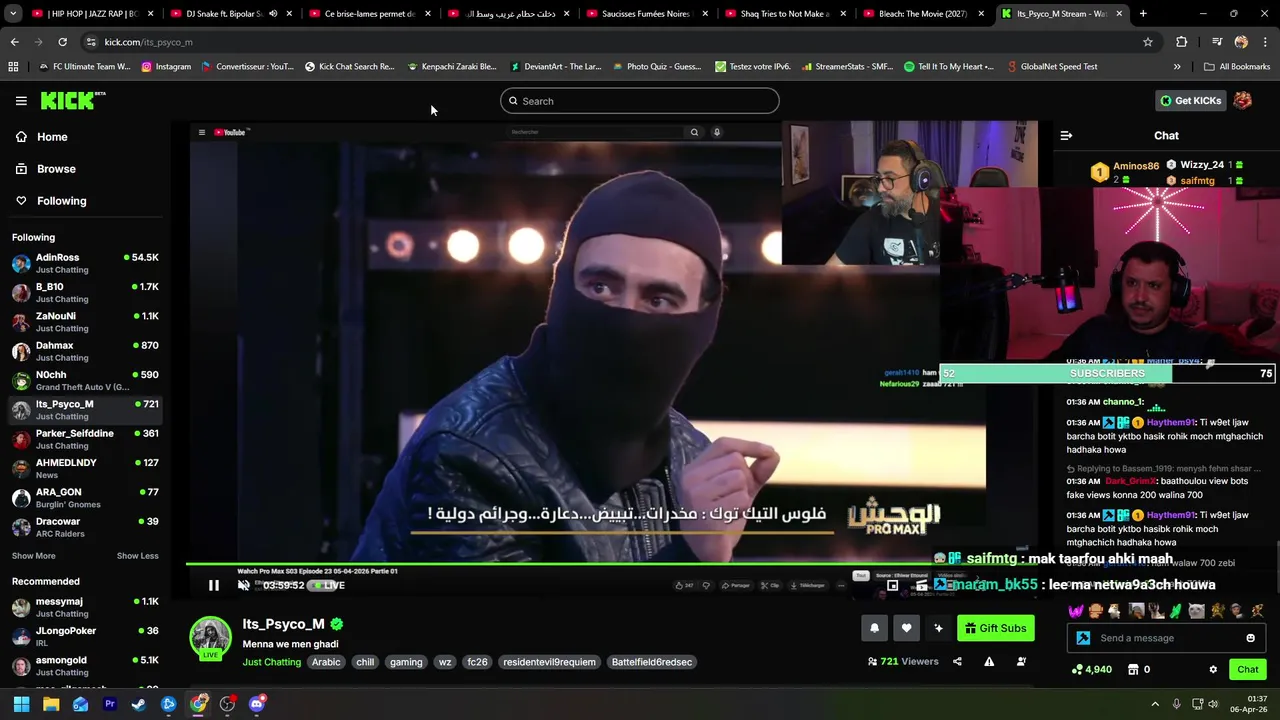This screenshot has width=1280, height=720.
Task: Open asmongold recommended channel
Action: [x=85, y=666]
